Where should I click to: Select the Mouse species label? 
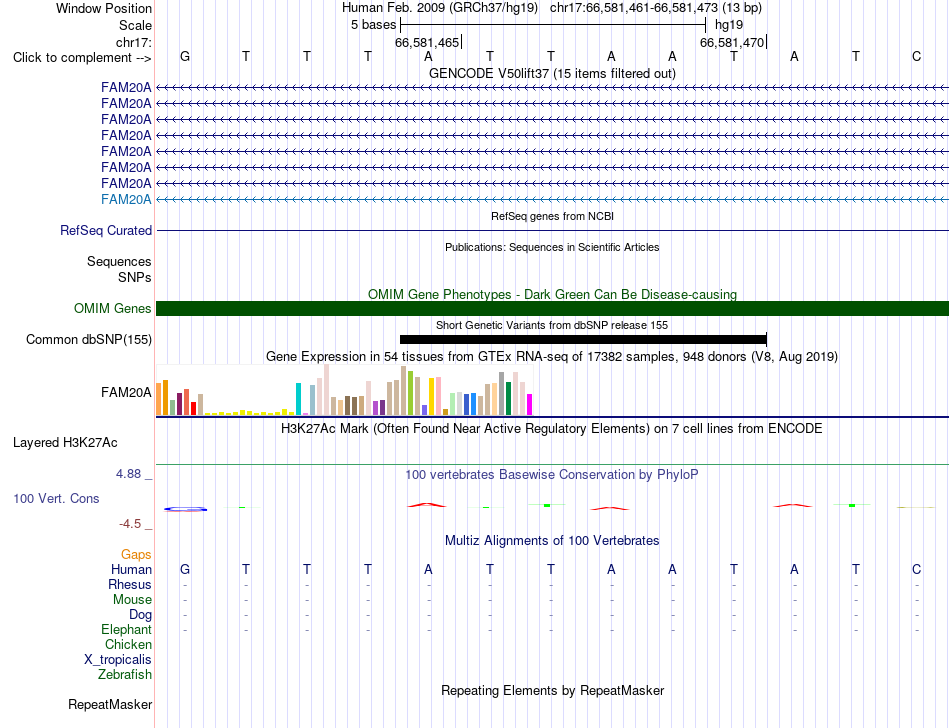pos(132,600)
